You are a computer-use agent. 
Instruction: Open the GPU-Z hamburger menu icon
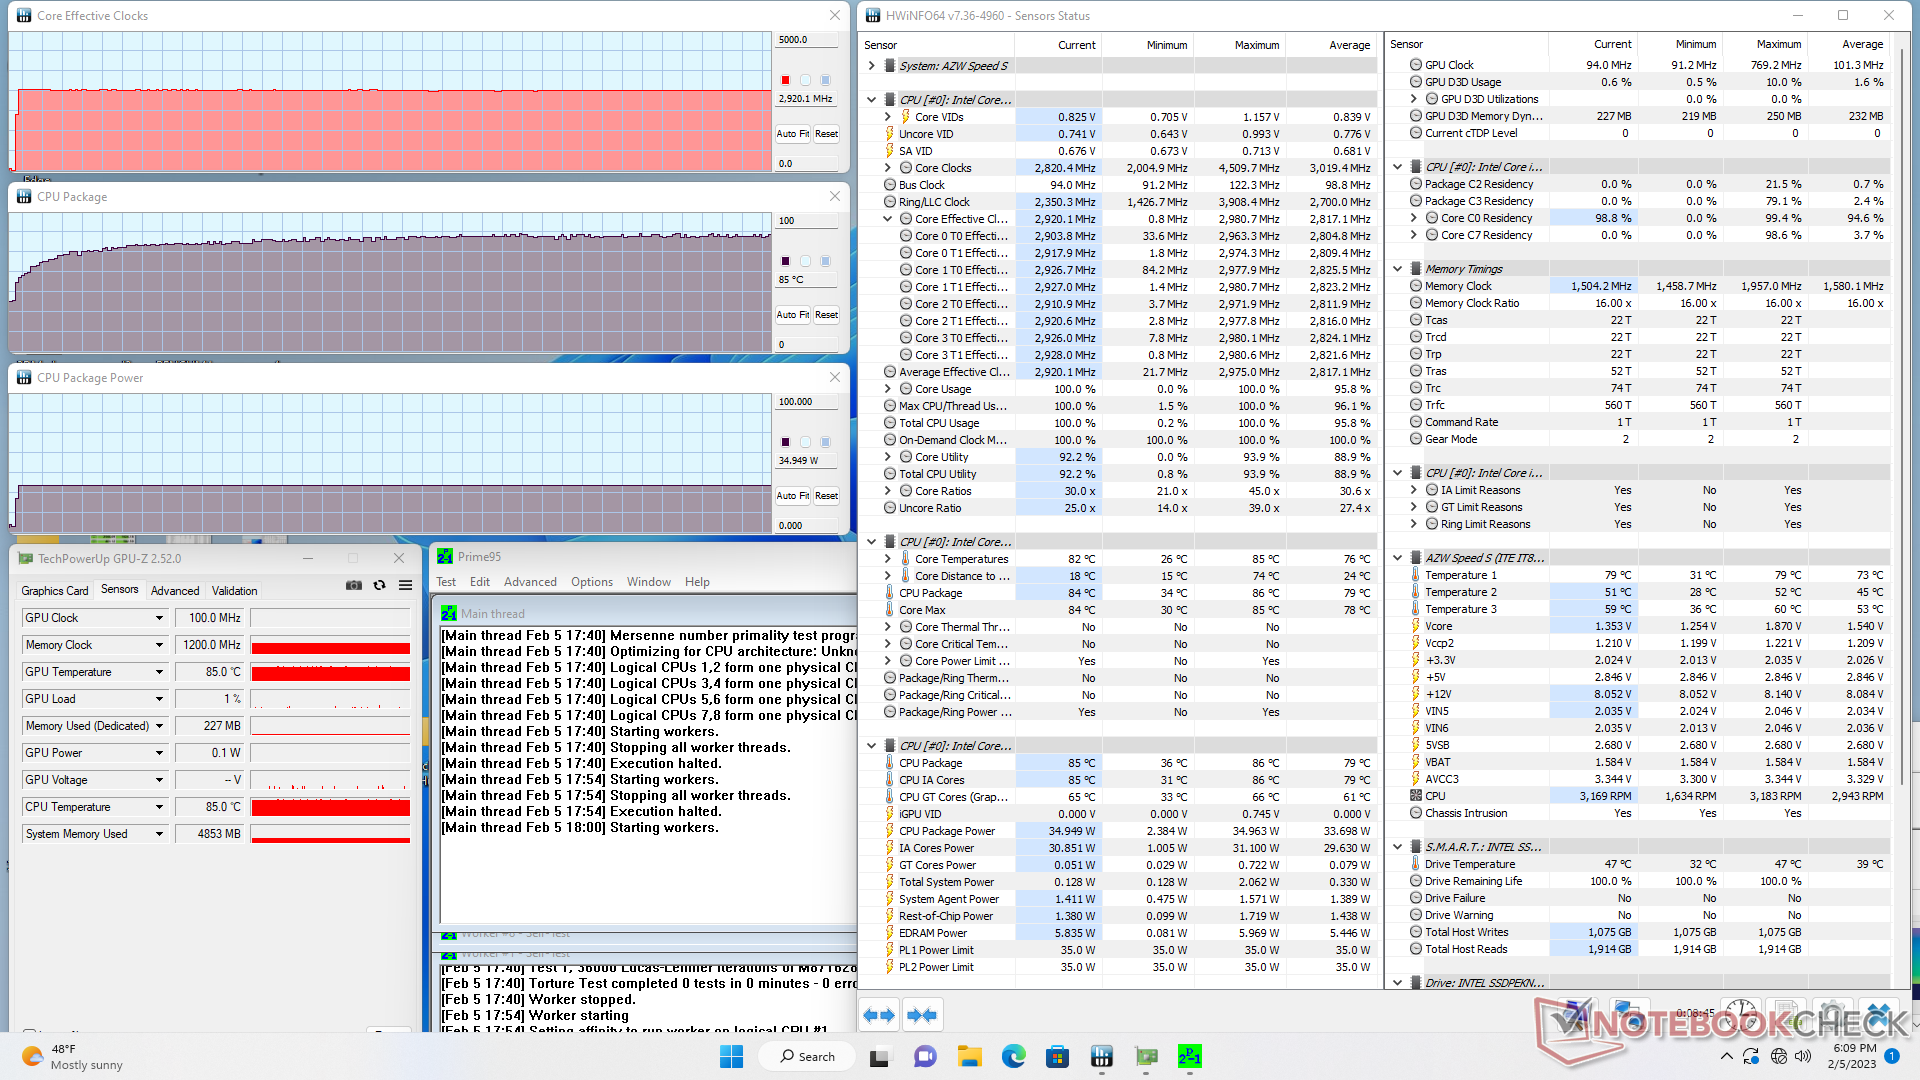pyautogui.click(x=405, y=586)
